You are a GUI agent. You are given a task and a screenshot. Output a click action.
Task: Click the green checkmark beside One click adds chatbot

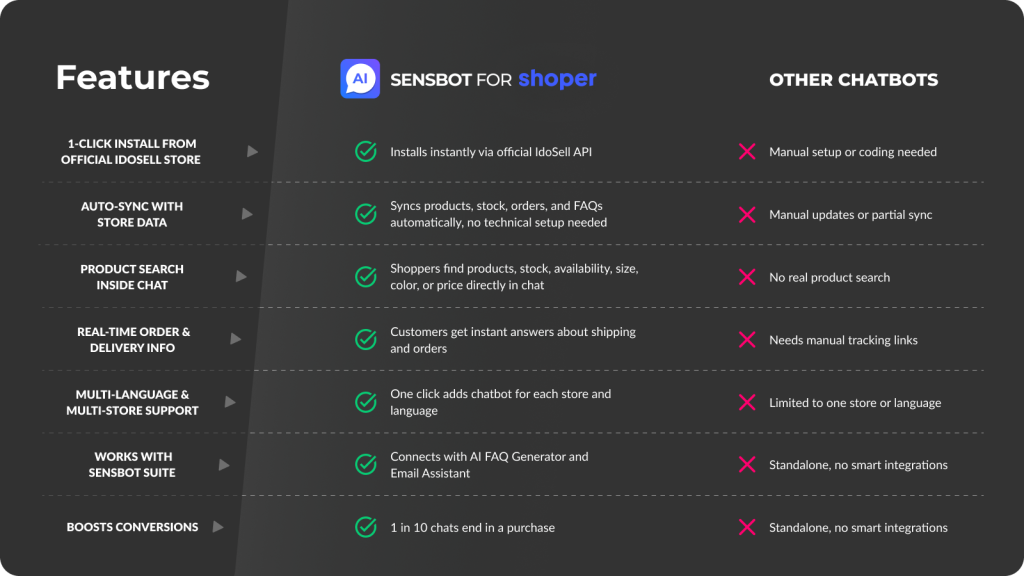tap(366, 402)
